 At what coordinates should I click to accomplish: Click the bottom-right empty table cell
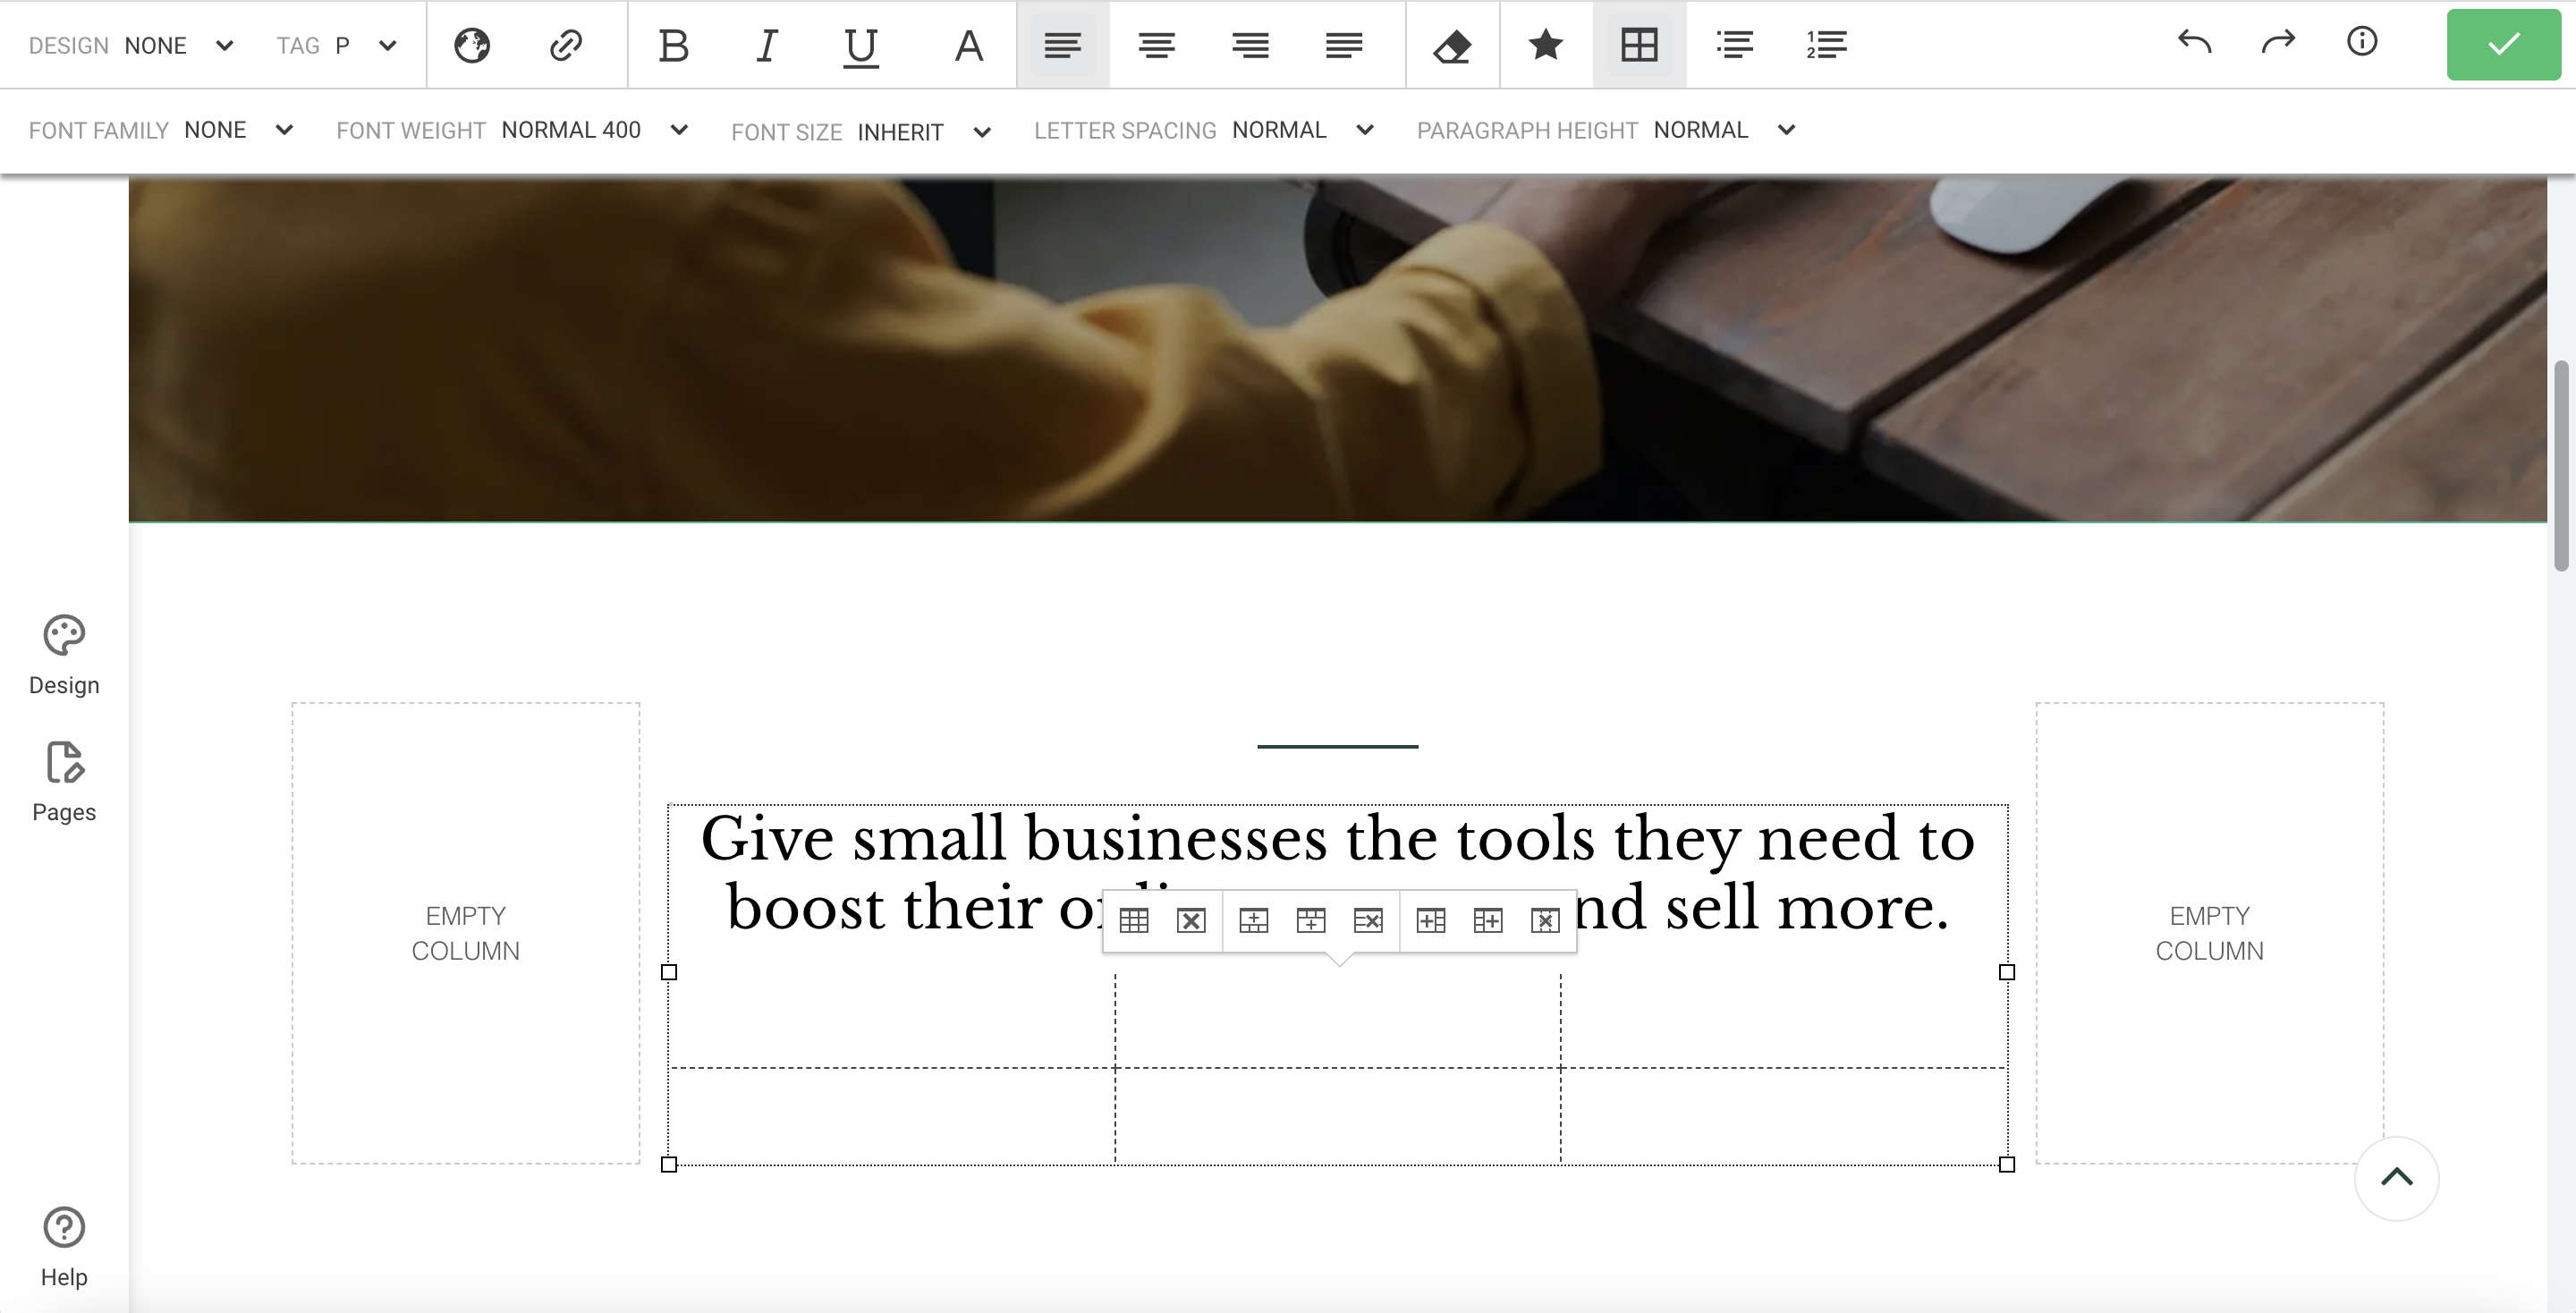coord(1784,1116)
